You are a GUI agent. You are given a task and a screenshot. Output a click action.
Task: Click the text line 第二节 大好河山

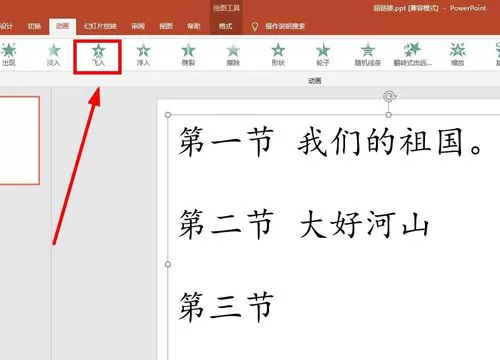coord(304,224)
